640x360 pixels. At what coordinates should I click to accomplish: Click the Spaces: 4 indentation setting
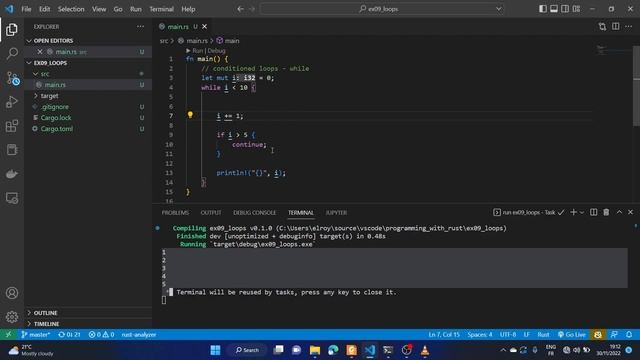[x=480, y=335]
